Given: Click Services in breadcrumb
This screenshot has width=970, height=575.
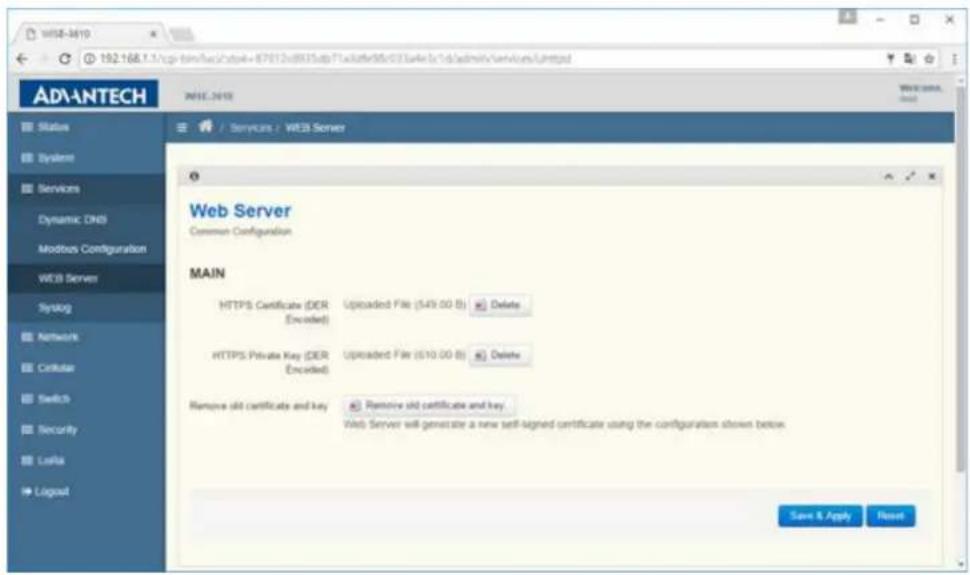Looking at the screenshot, I should click(251, 128).
